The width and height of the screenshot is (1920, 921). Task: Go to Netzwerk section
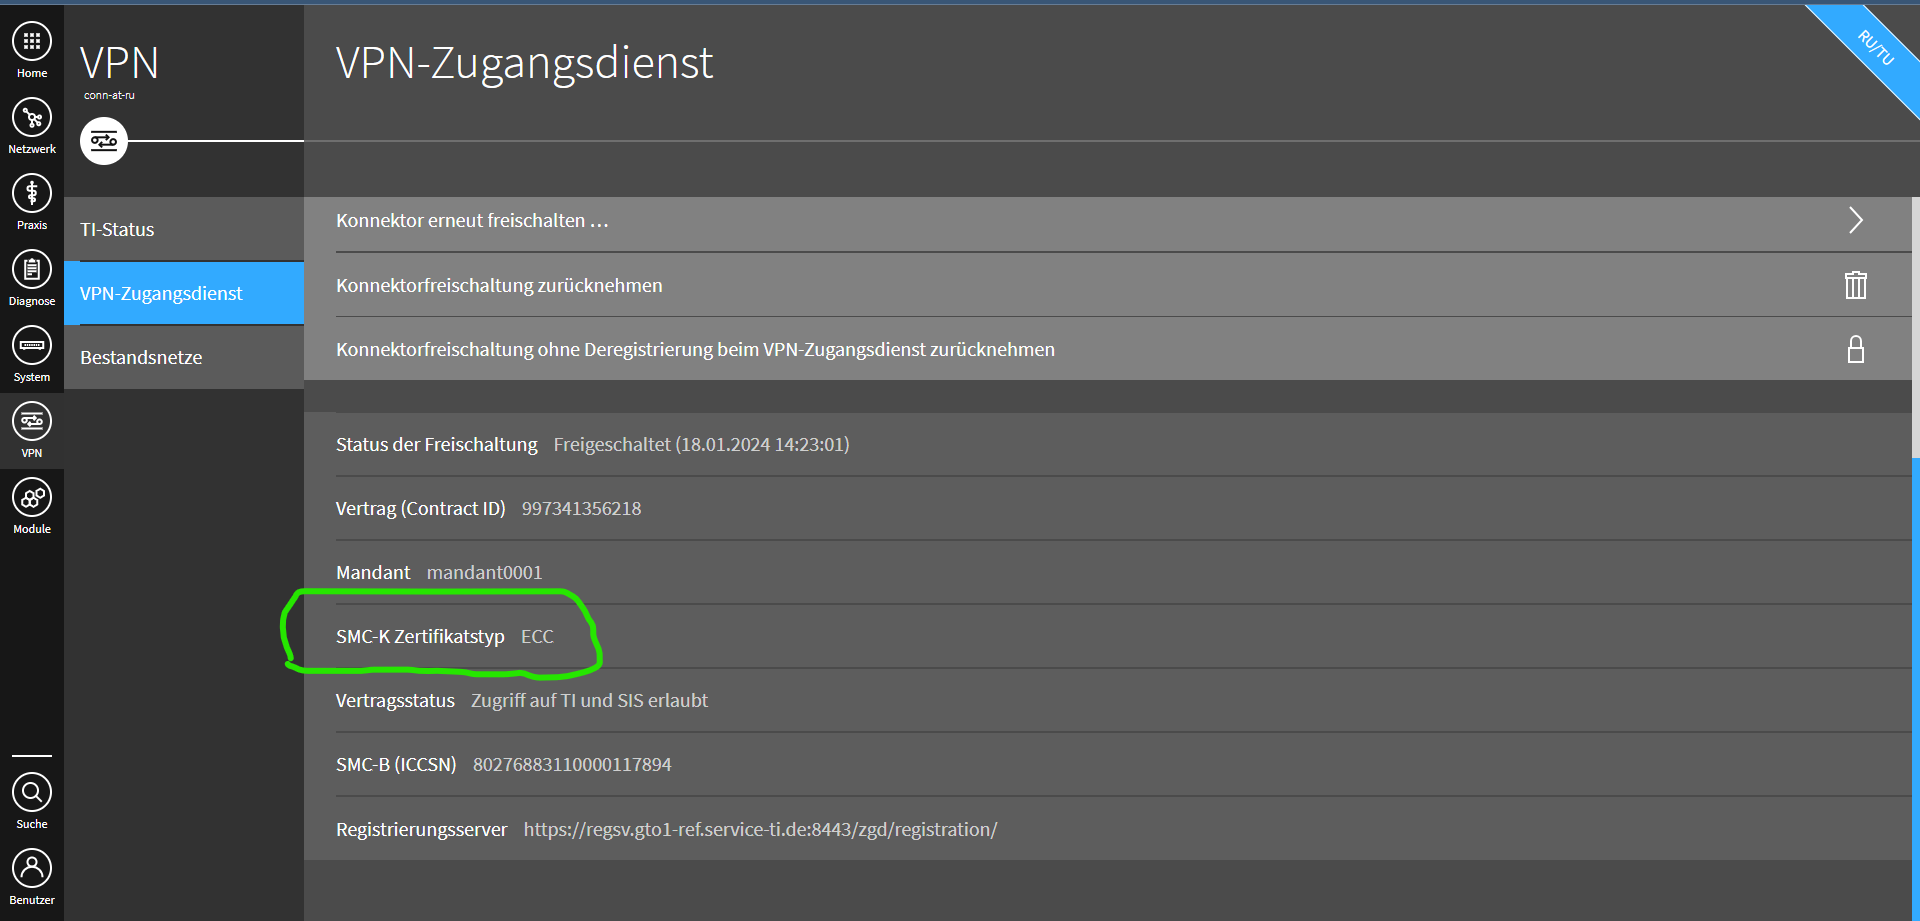coord(32,118)
